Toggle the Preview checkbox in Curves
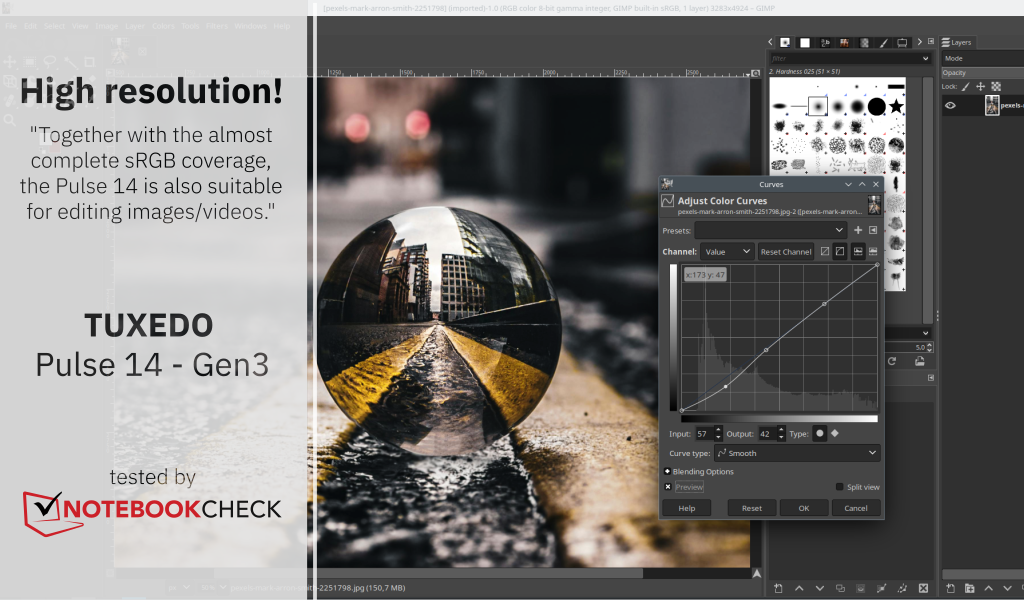This screenshot has width=1024, height=600. coord(668,487)
